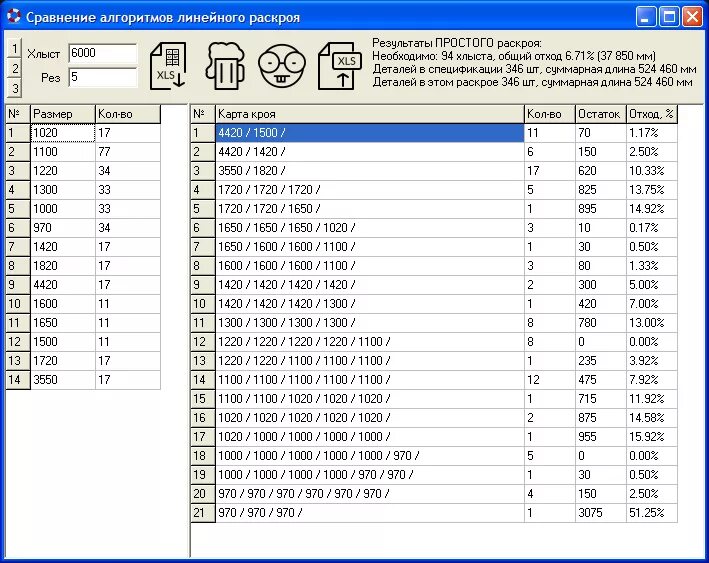The height and width of the screenshot is (563, 709).
Task: Focus the Хлыст input field with 6000
Action: [x=103, y=53]
